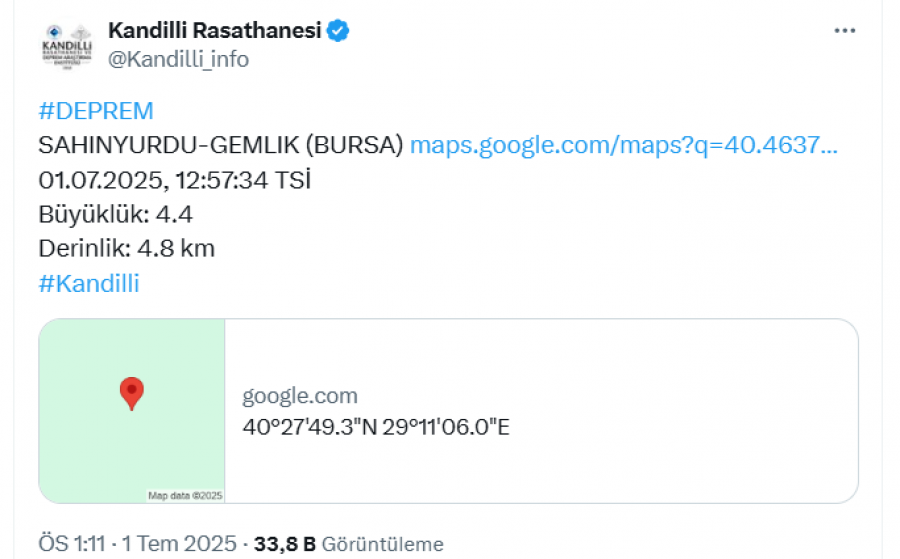Open the three-dot more options menu
The image size is (900, 559).
[x=844, y=30]
